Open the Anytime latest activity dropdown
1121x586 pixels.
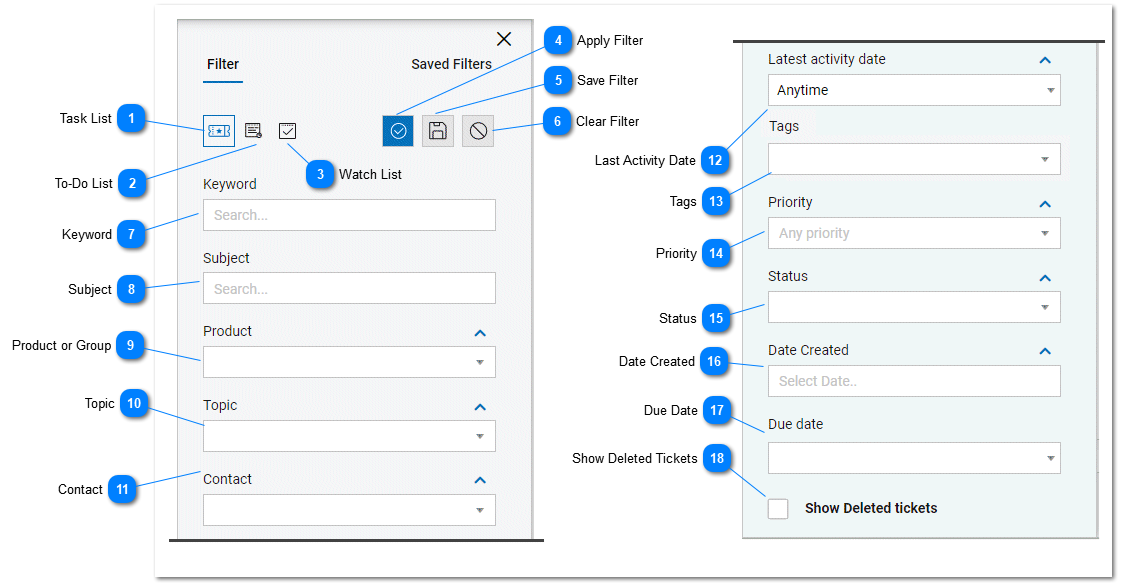pyautogui.click(x=914, y=90)
